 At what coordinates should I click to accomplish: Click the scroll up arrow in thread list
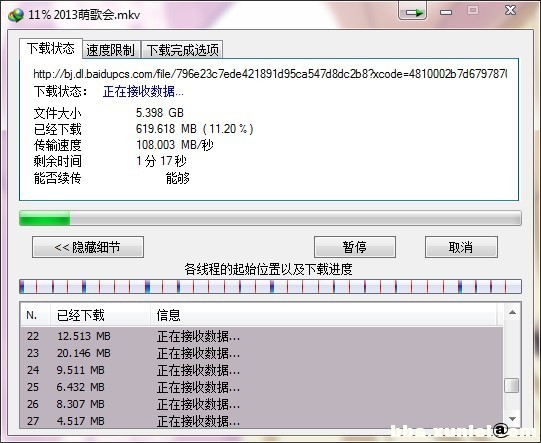[x=512, y=313]
